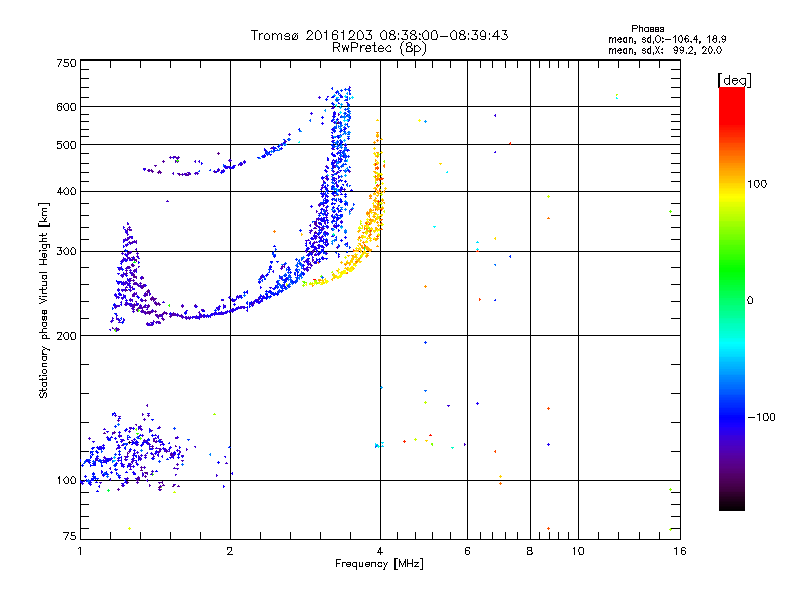800x600 pixels.
Task: Click the colorbar label '-100'
Action: click(762, 417)
